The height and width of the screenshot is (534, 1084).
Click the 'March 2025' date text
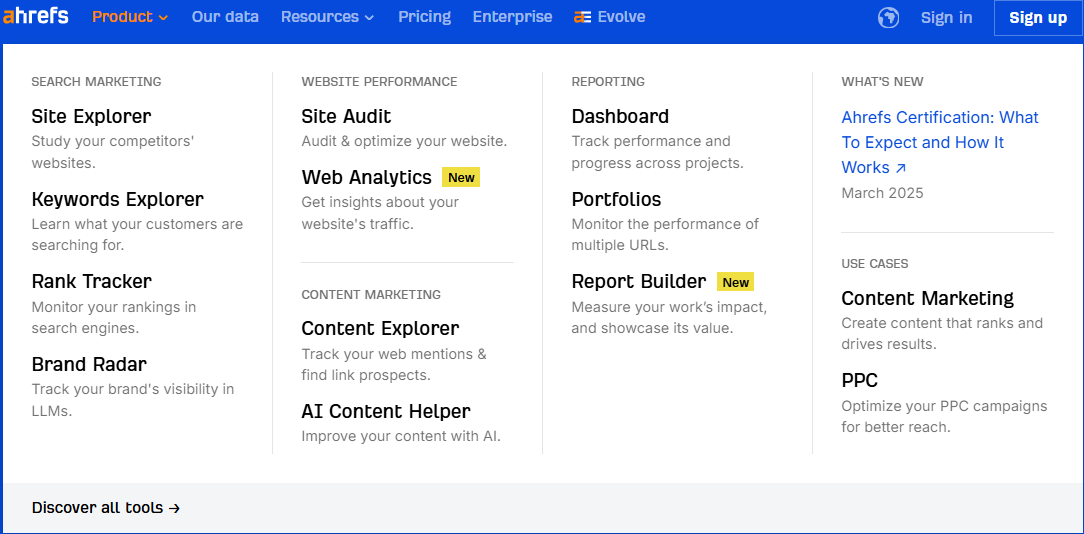[x=882, y=193]
